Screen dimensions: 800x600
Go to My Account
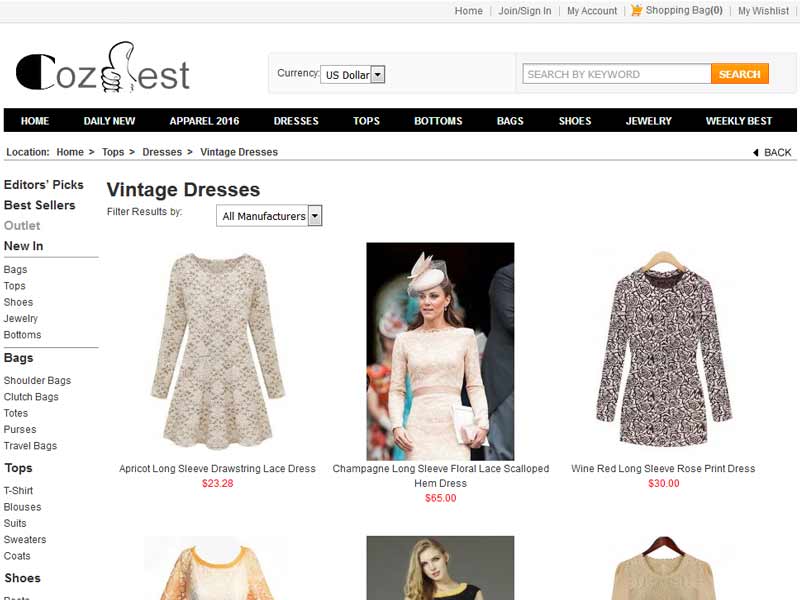592,11
